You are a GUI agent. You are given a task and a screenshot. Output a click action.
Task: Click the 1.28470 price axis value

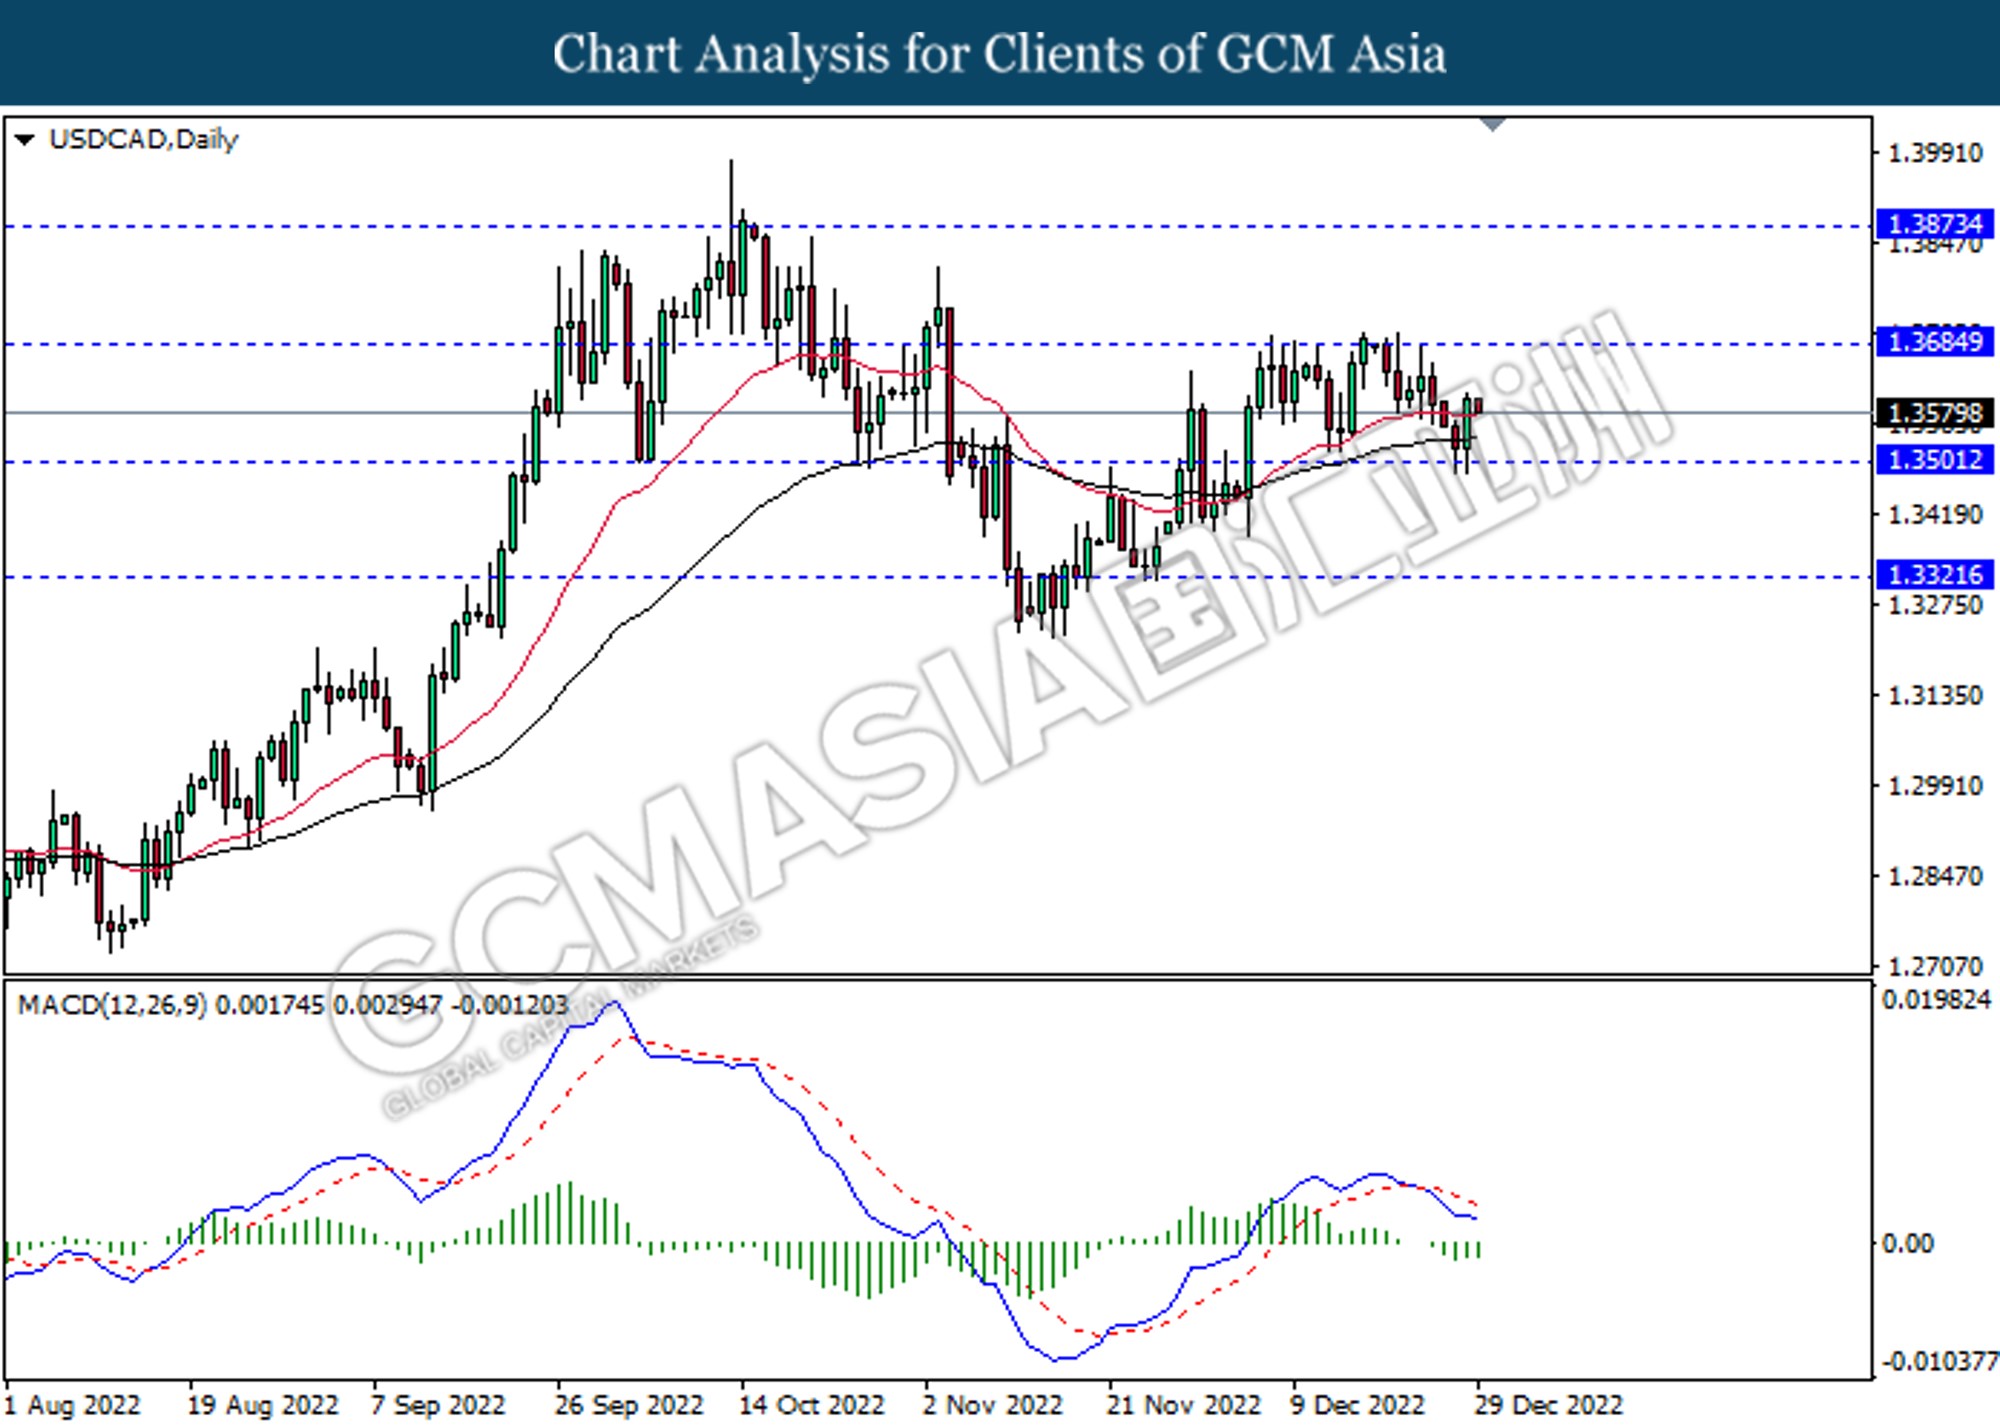tap(1934, 876)
